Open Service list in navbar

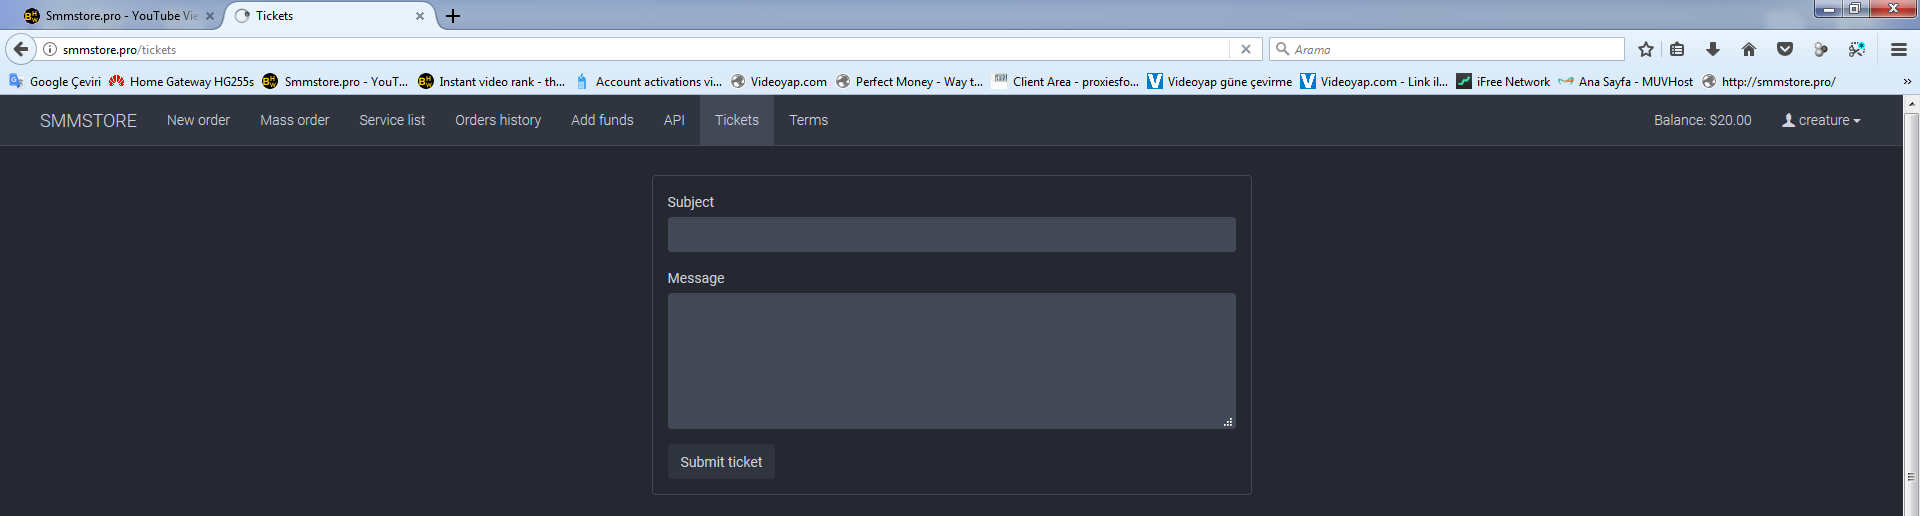(x=392, y=120)
